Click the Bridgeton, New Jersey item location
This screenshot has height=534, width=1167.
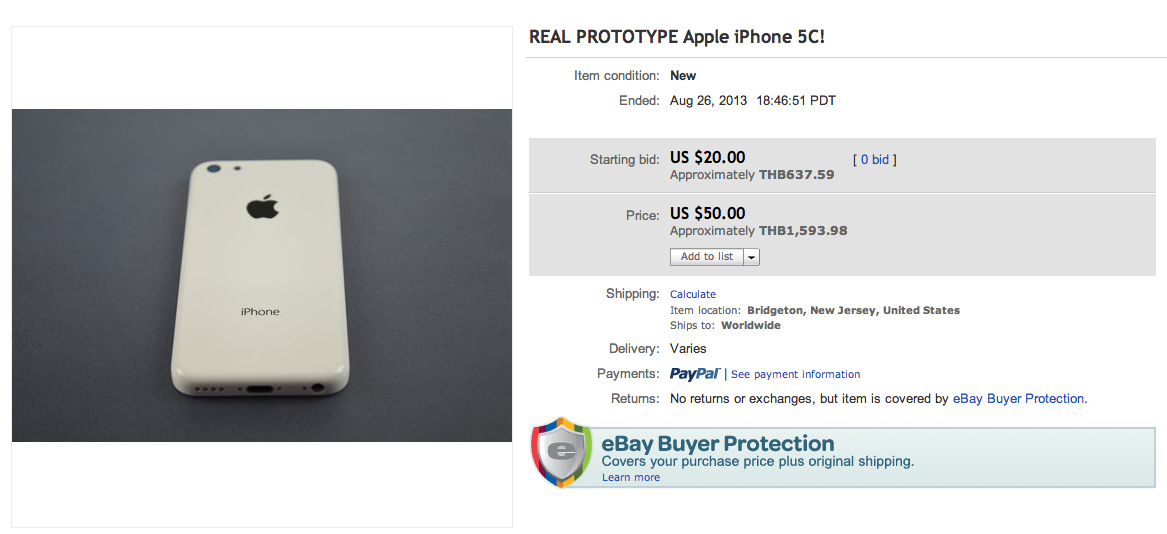(x=853, y=311)
